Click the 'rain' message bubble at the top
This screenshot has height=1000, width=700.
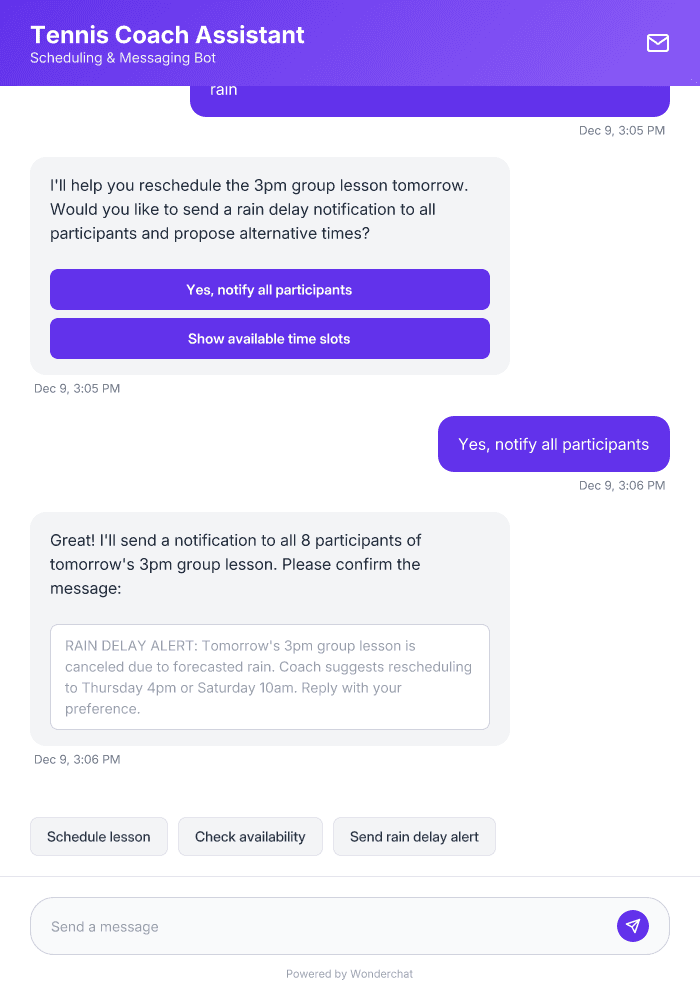[x=429, y=93]
